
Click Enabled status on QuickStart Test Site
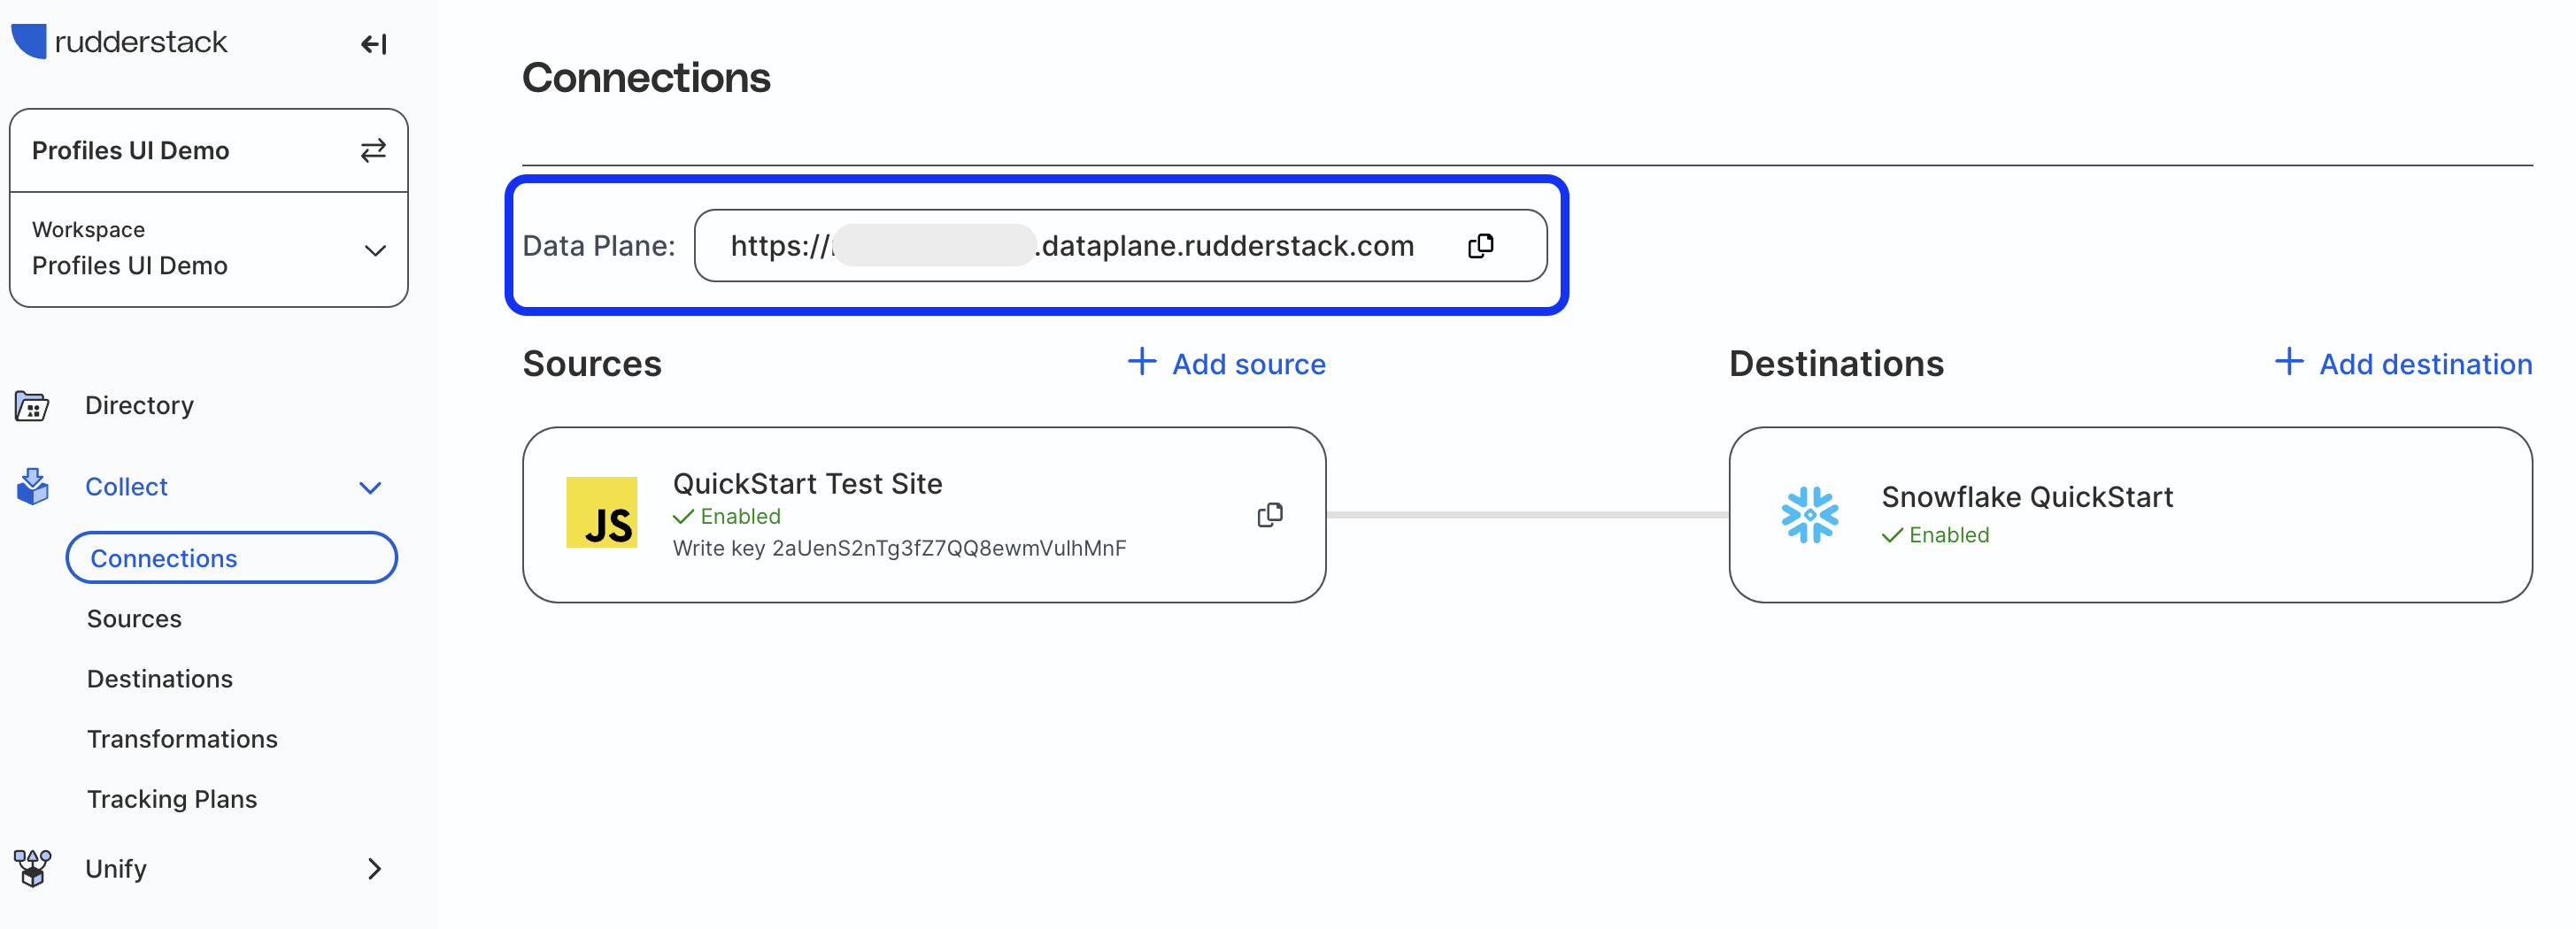pyautogui.click(x=727, y=516)
